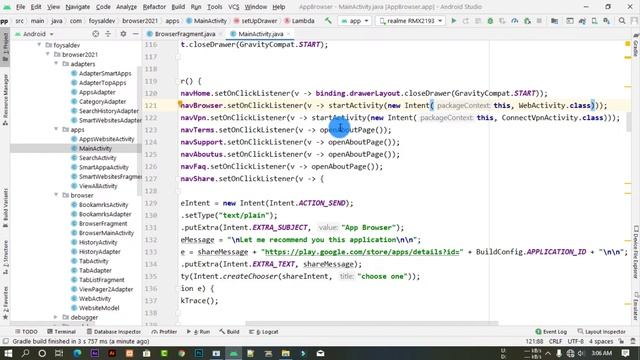Open the Structure side panel
This screenshot has width=640, height=360.
[x=5, y=256]
